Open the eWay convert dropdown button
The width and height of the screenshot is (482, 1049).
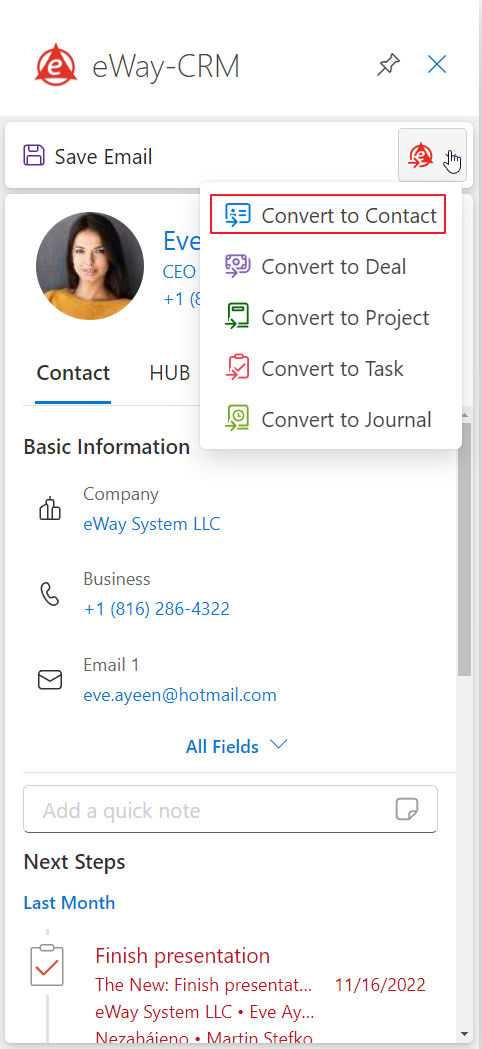(x=432, y=155)
